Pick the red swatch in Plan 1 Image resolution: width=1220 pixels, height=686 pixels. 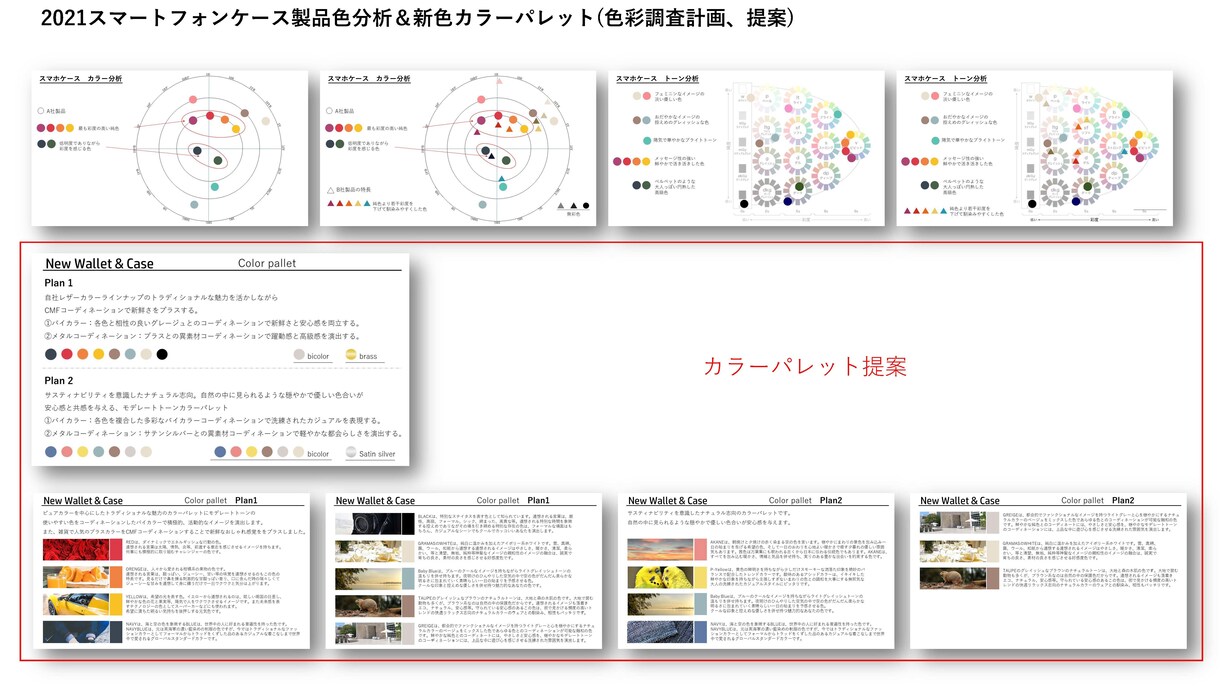(x=67, y=354)
